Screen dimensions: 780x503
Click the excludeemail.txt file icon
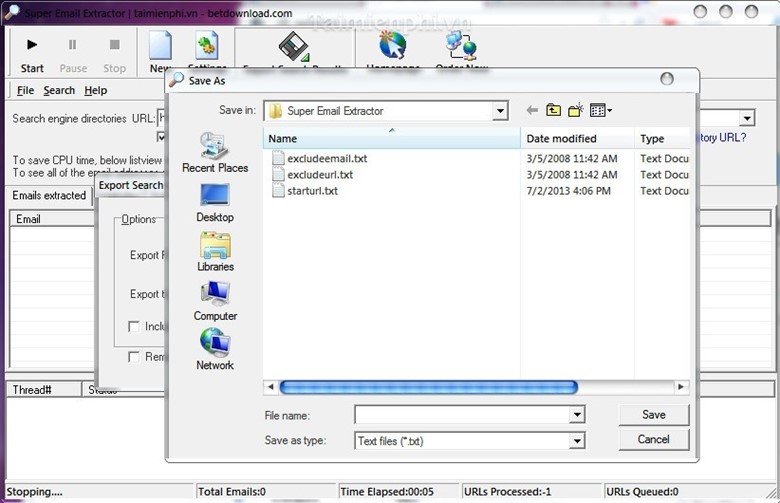click(278, 159)
